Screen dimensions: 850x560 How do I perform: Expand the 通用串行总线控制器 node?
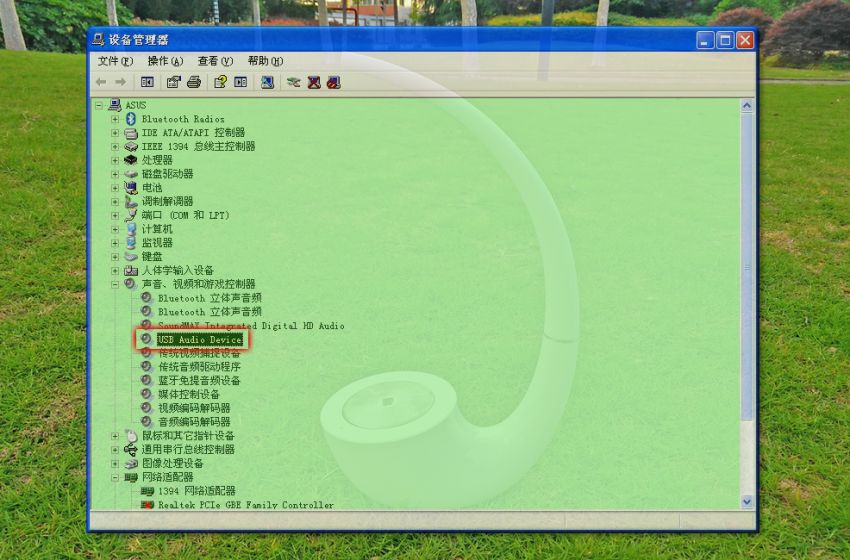[115, 449]
